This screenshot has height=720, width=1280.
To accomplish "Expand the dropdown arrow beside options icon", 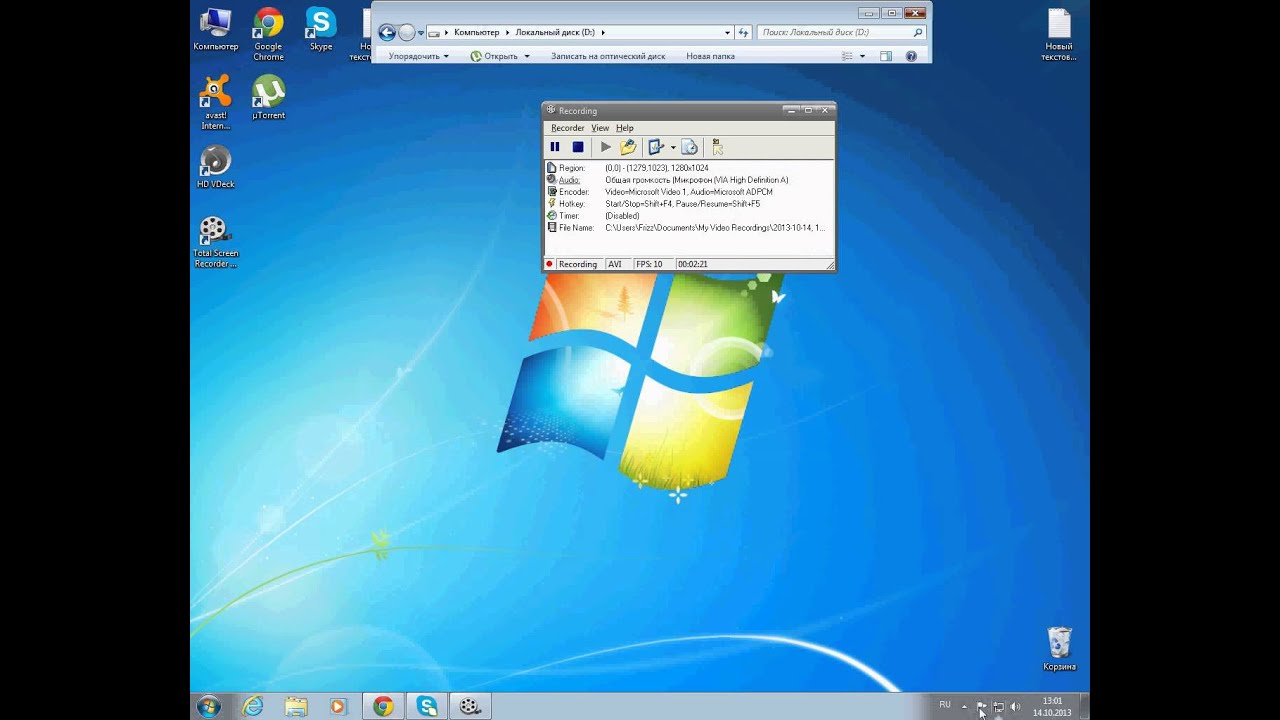I will coord(673,148).
